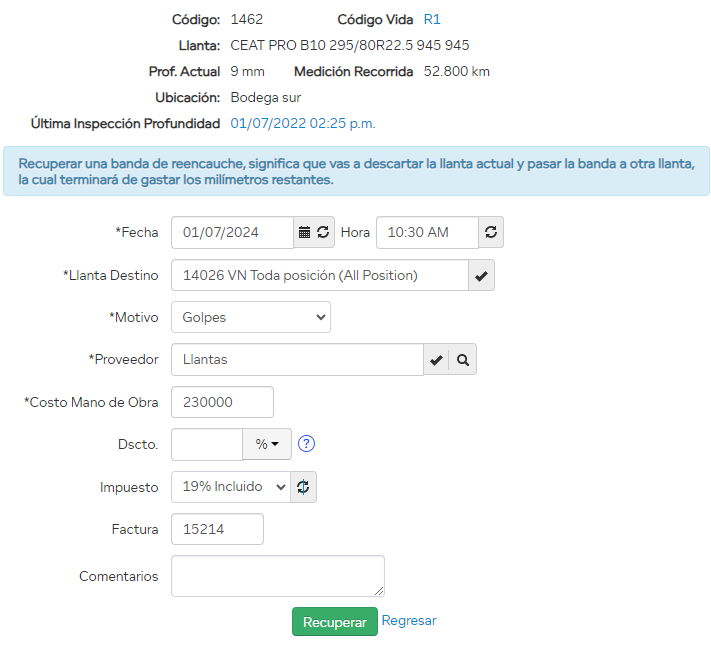The height and width of the screenshot is (648, 711).
Task: Expand the Impuesto 19% Incluido dropdown
Action: coord(231,487)
